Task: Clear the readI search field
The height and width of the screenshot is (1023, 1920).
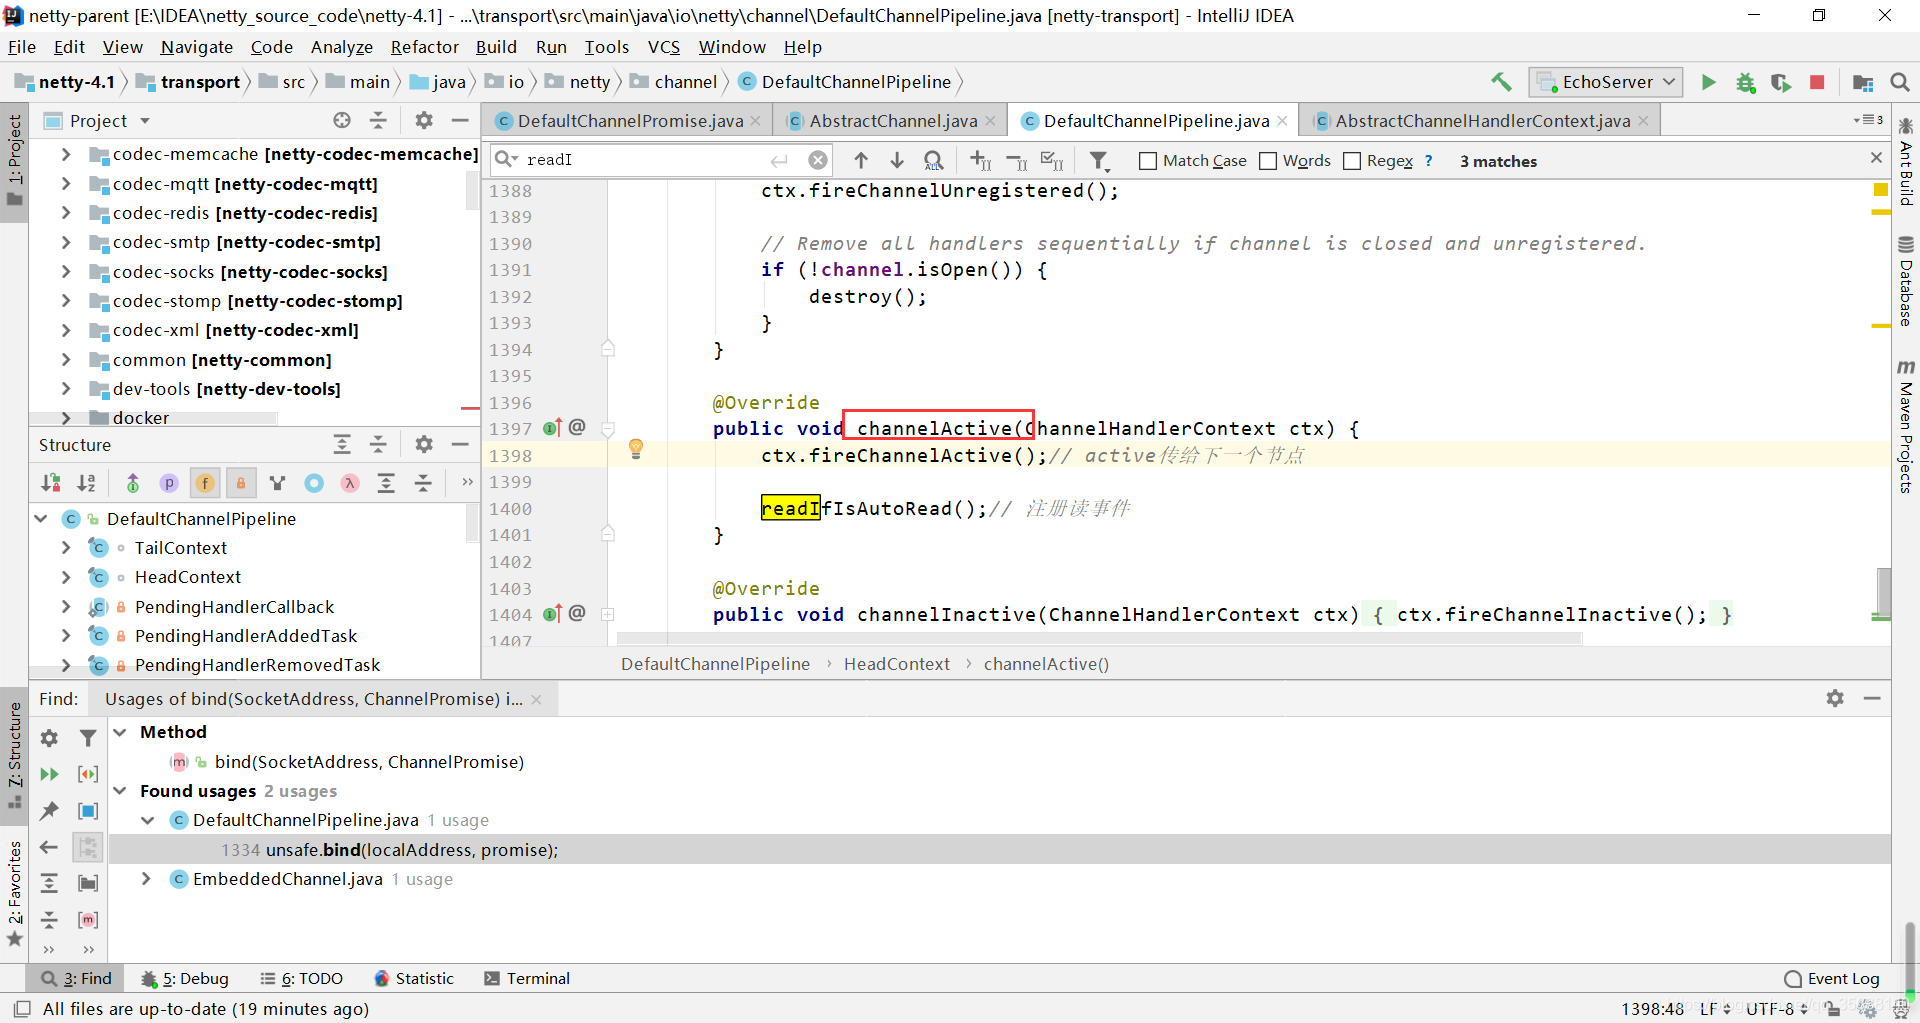Action: [818, 160]
